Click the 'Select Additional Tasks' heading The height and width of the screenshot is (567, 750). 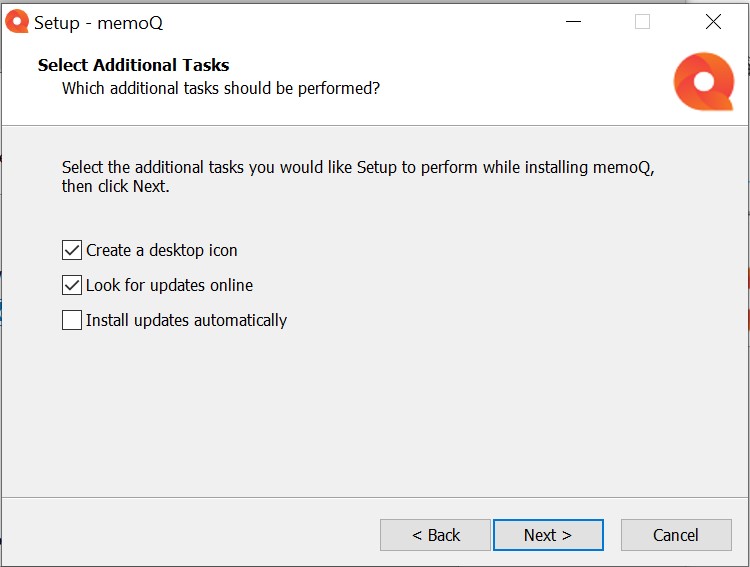point(133,65)
